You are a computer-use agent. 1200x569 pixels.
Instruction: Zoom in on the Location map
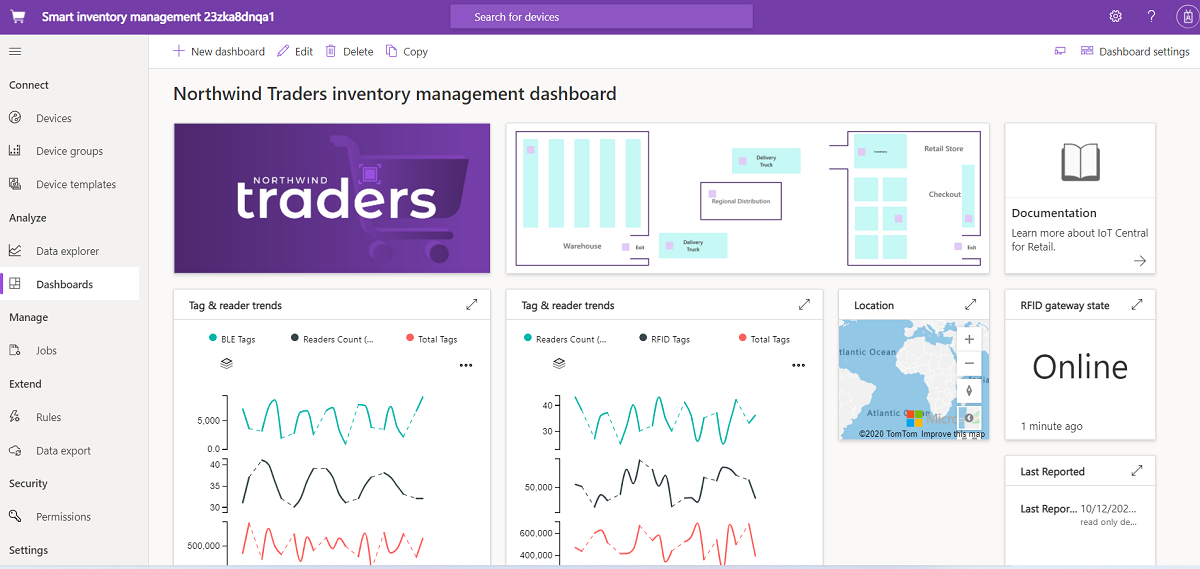pyautogui.click(x=969, y=339)
